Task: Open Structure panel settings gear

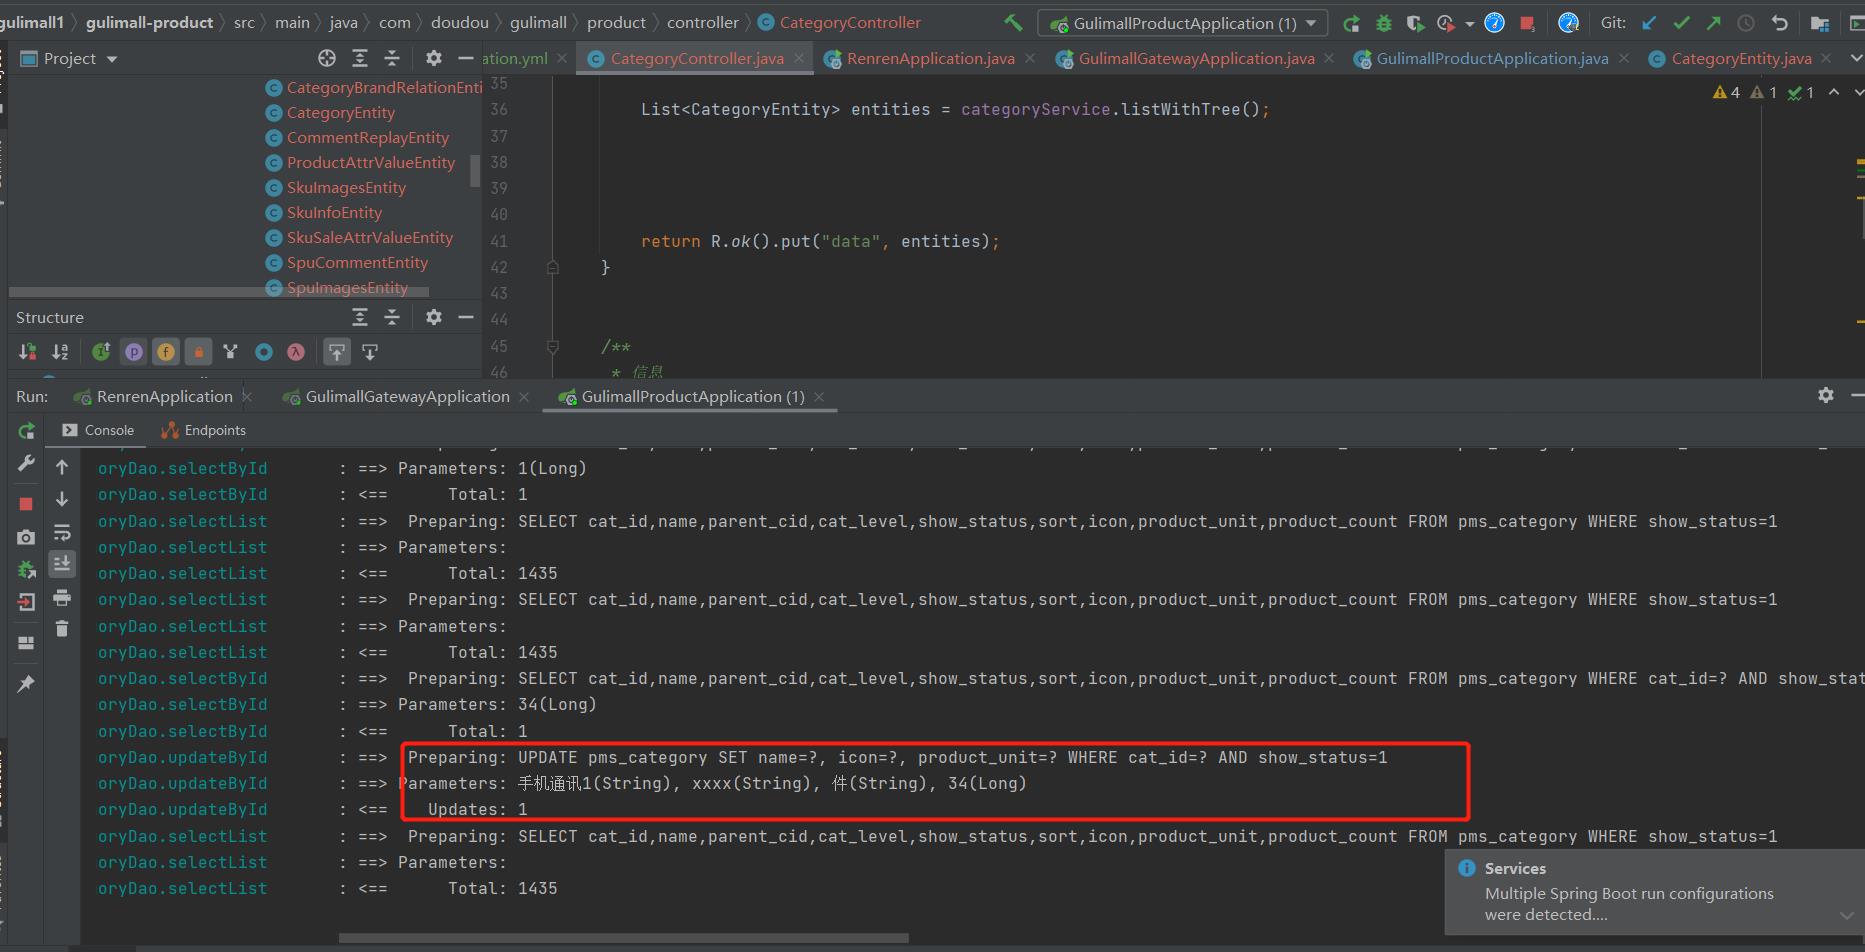Action: tap(433, 317)
